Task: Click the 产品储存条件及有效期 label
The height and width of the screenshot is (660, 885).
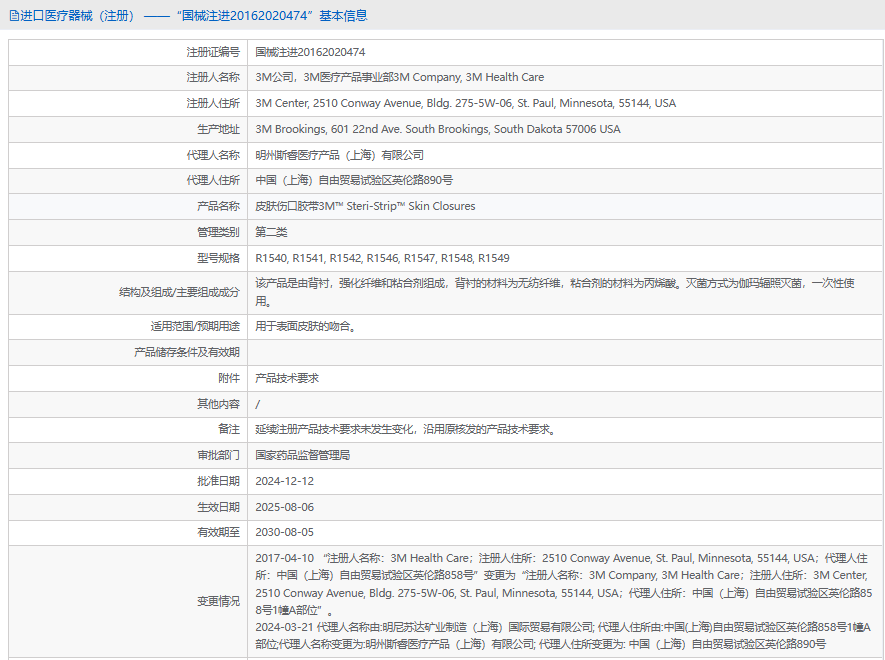Action: click(187, 352)
